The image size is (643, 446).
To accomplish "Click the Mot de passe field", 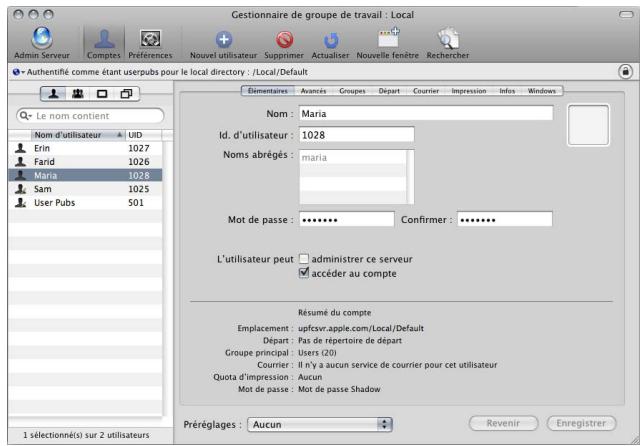I will 347,220.
